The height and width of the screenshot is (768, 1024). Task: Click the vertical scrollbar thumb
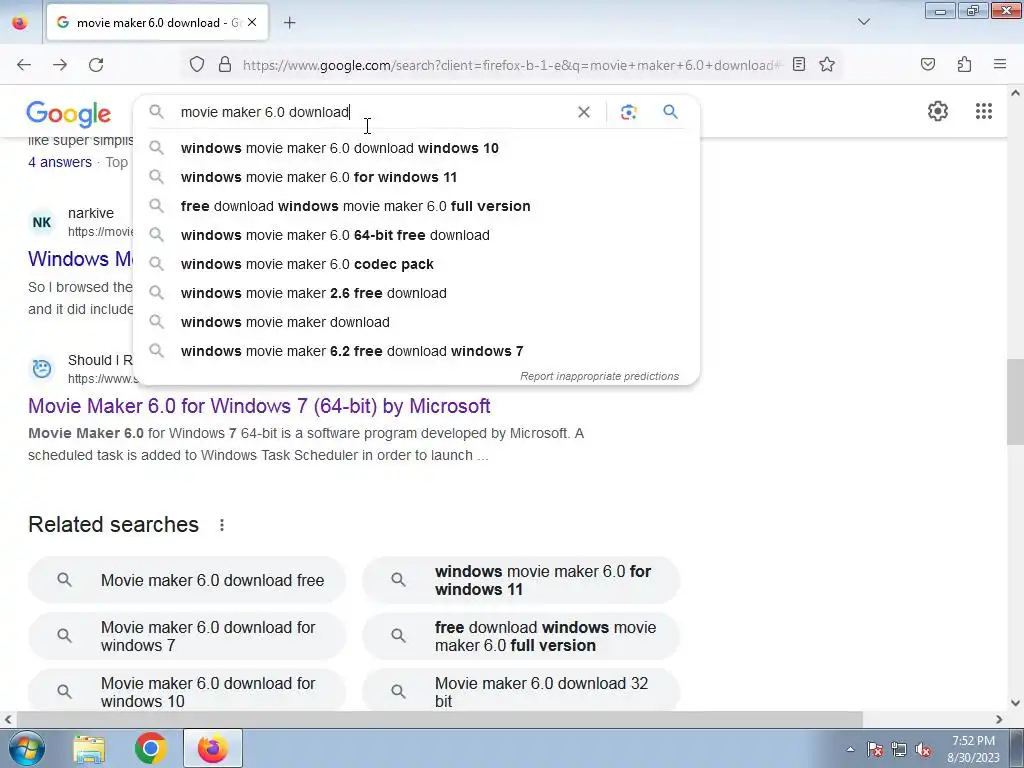coord(1016,402)
